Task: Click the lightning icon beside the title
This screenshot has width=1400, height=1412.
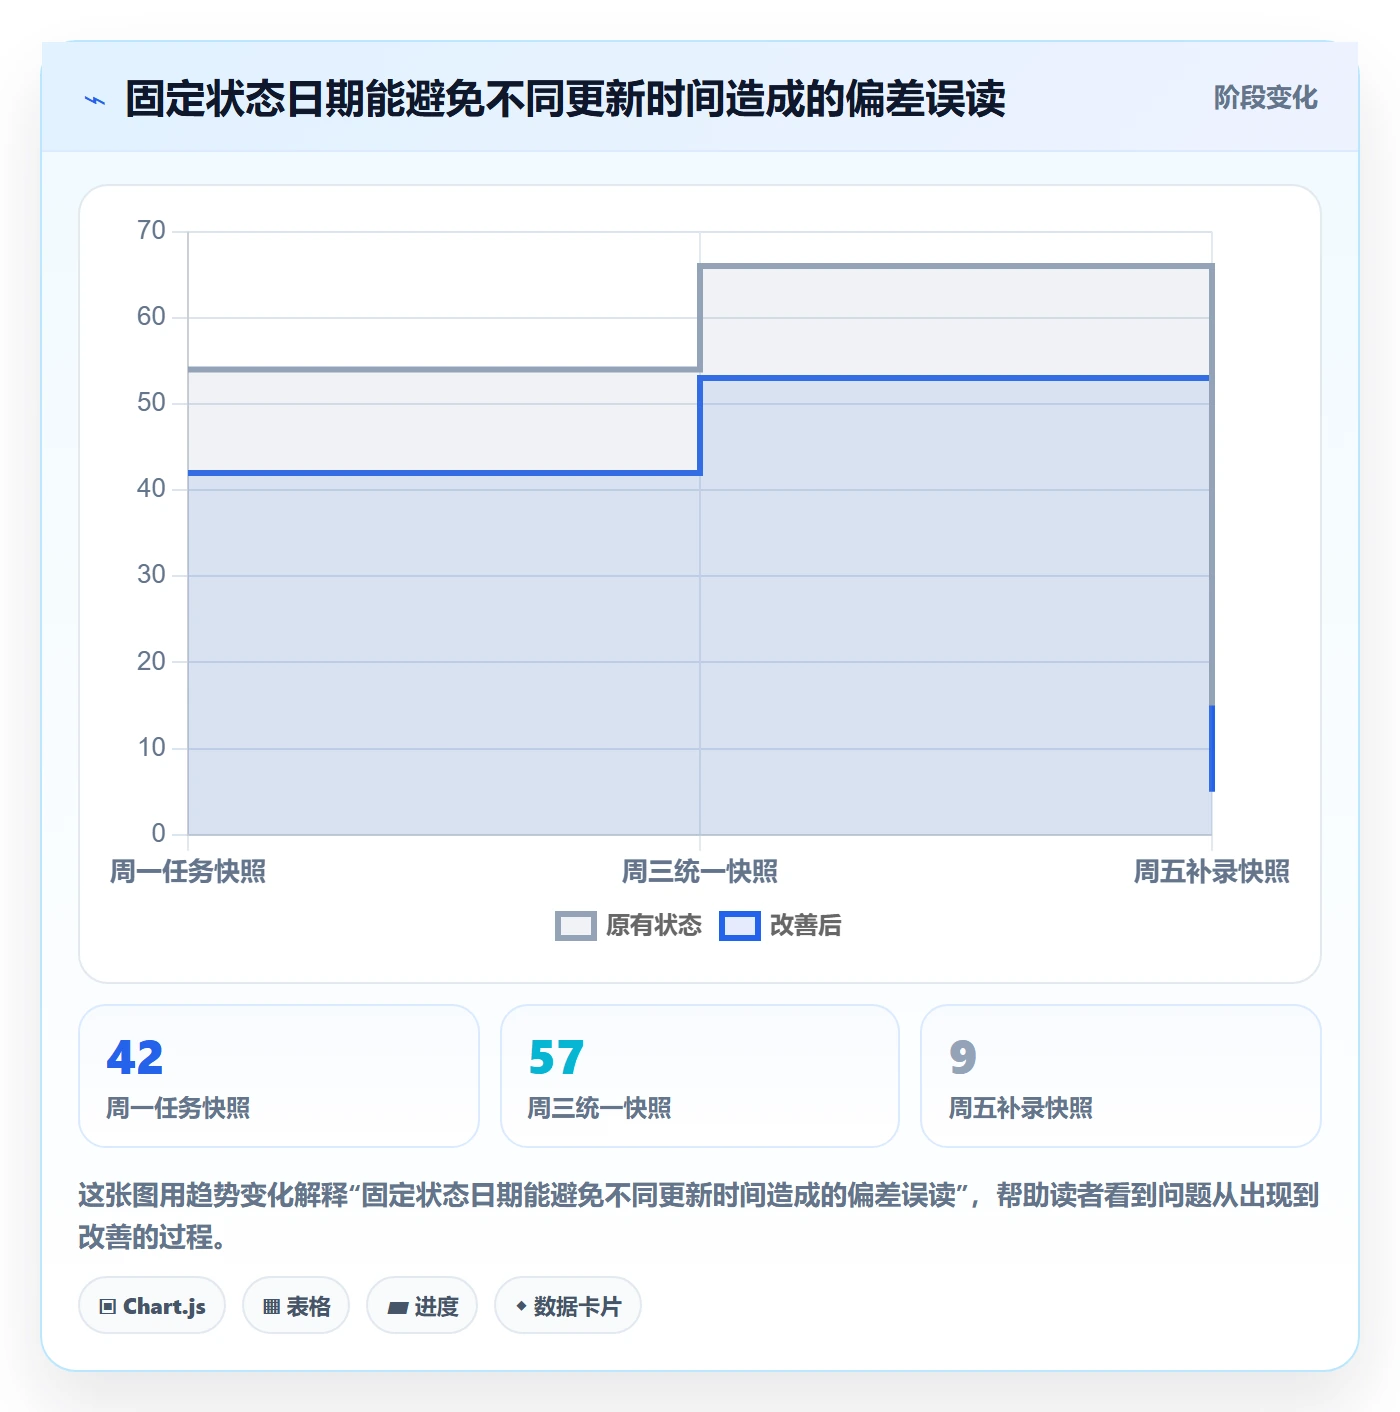Action: point(95,100)
